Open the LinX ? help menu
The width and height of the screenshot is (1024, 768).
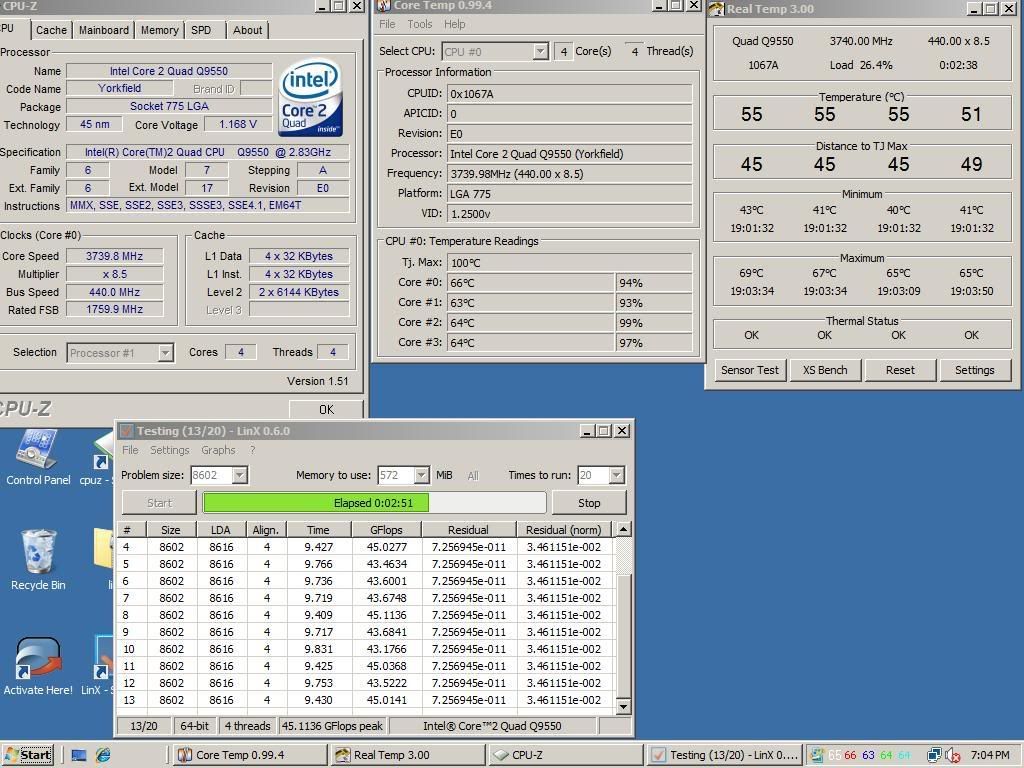point(252,450)
